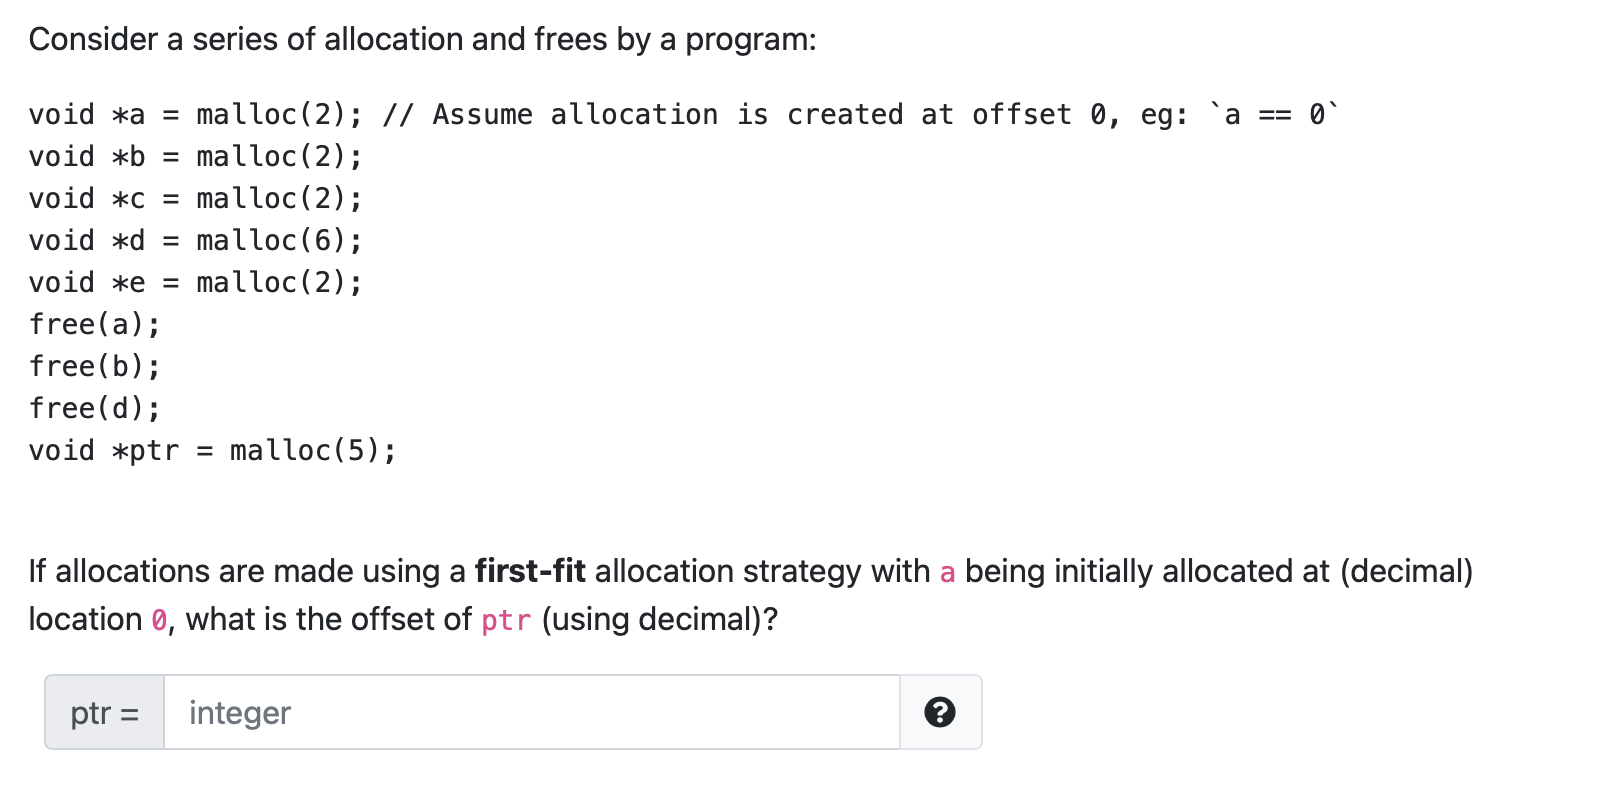Click the "void *ptr = malloc(5);" line
1616x808 pixels.
click(212, 451)
